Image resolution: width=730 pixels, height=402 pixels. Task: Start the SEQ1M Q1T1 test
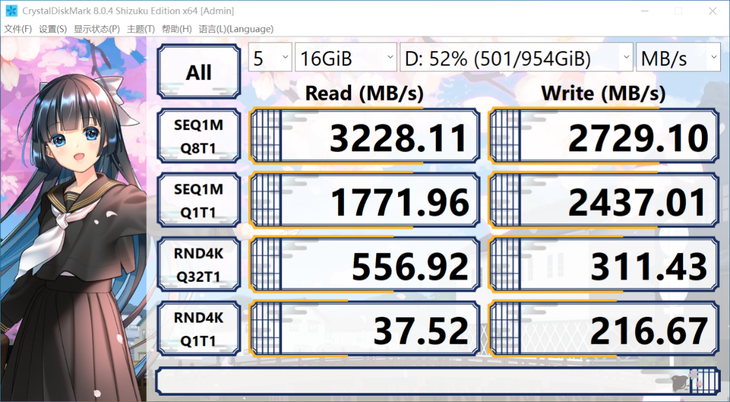[x=199, y=200]
